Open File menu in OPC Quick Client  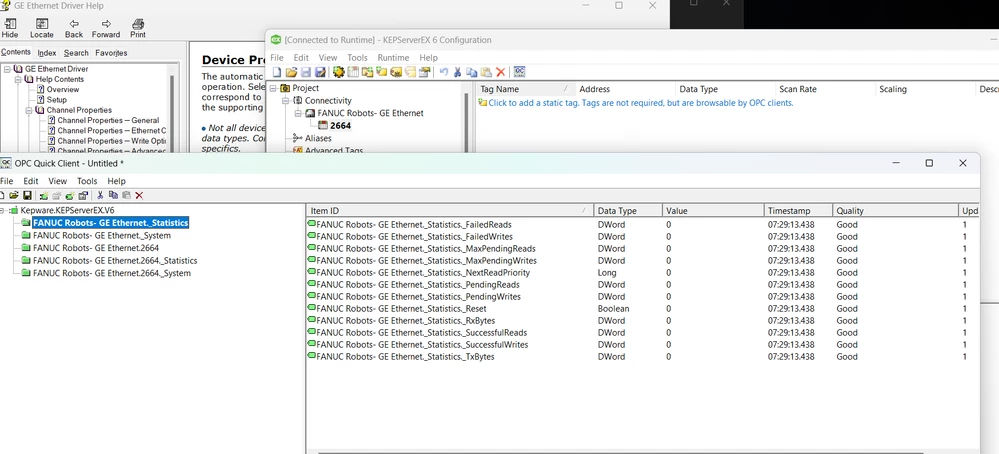[6, 181]
